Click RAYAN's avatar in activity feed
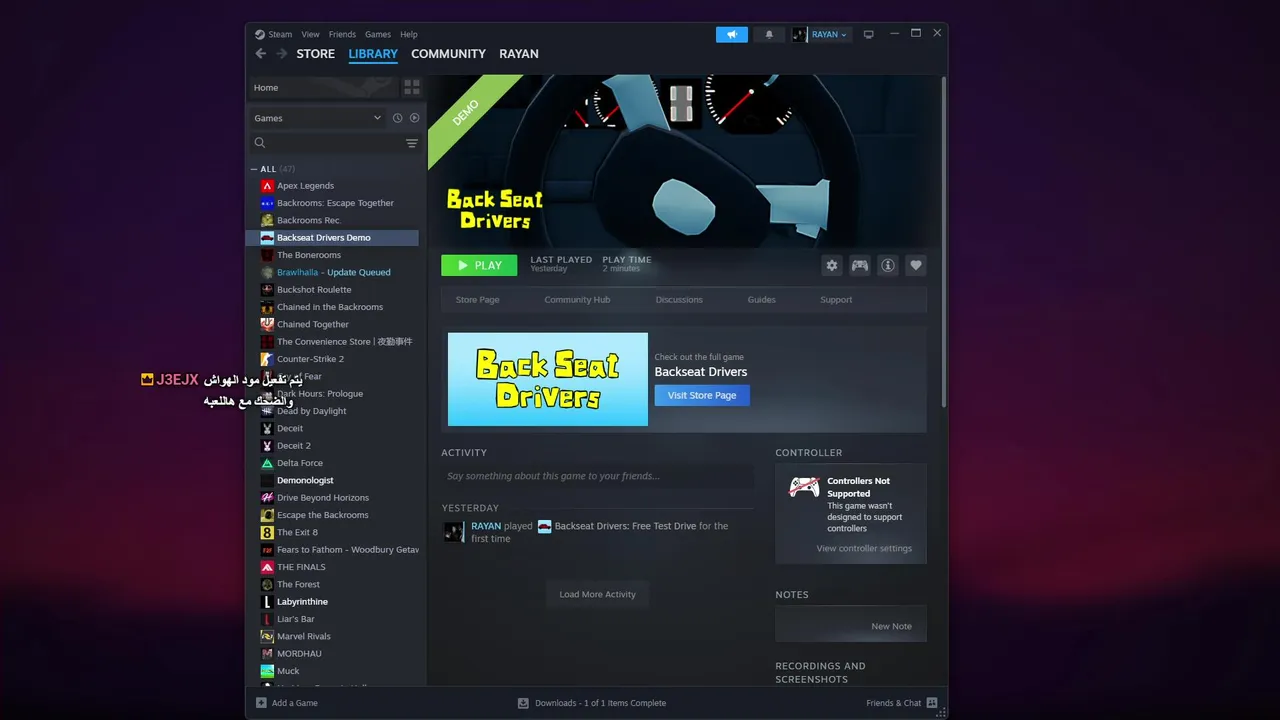Image resolution: width=1280 pixels, height=720 pixels. [454, 532]
